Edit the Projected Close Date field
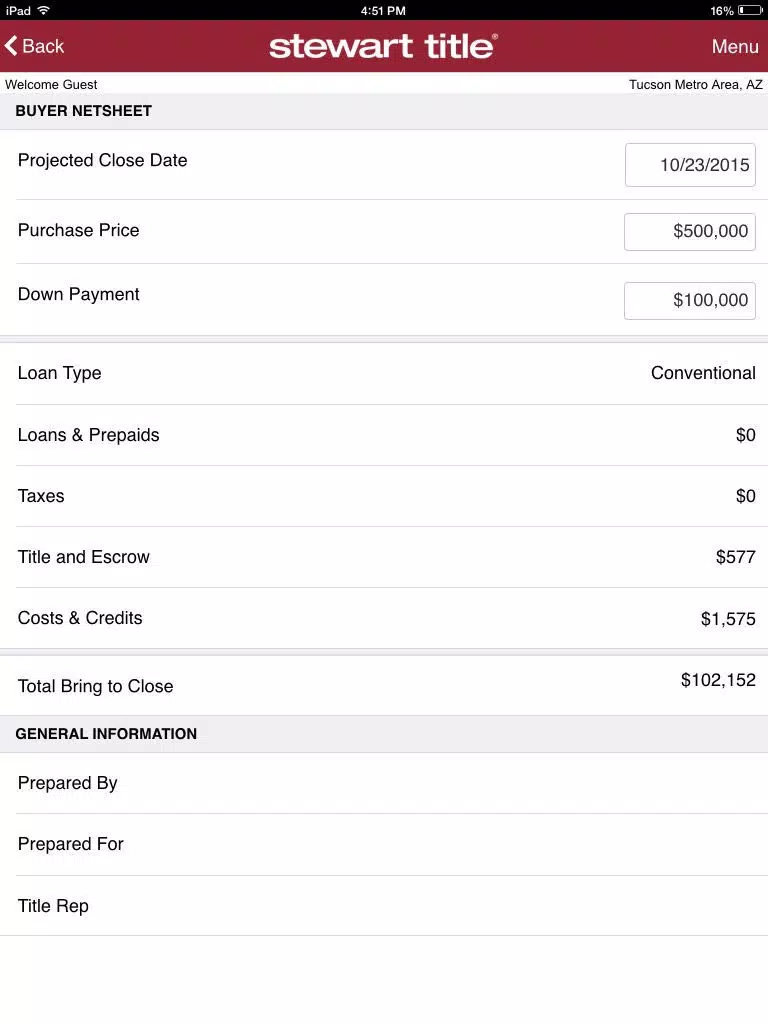Image resolution: width=768 pixels, height=1024 pixels. (690, 165)
